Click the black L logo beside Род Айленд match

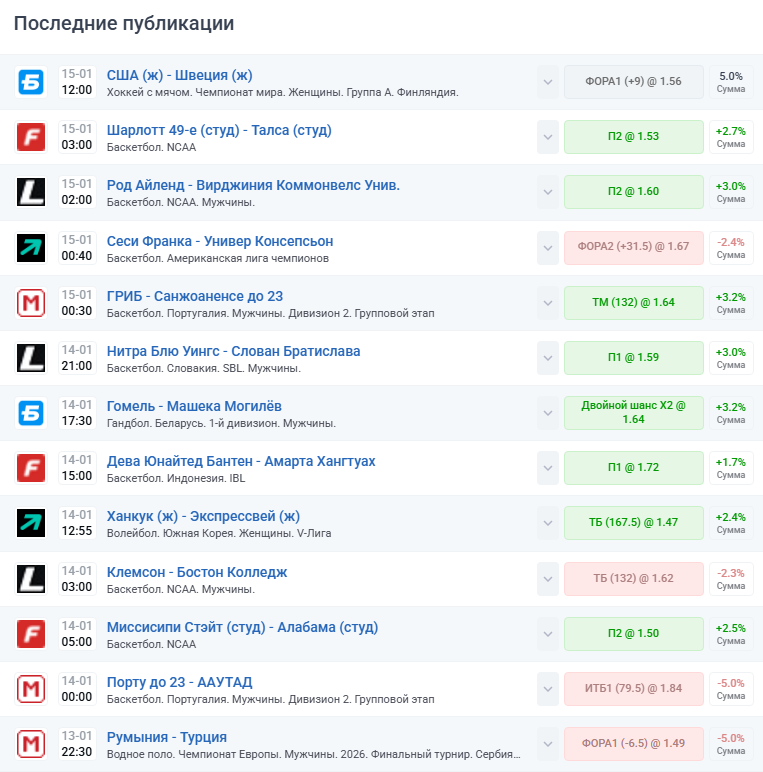(32, 192)
